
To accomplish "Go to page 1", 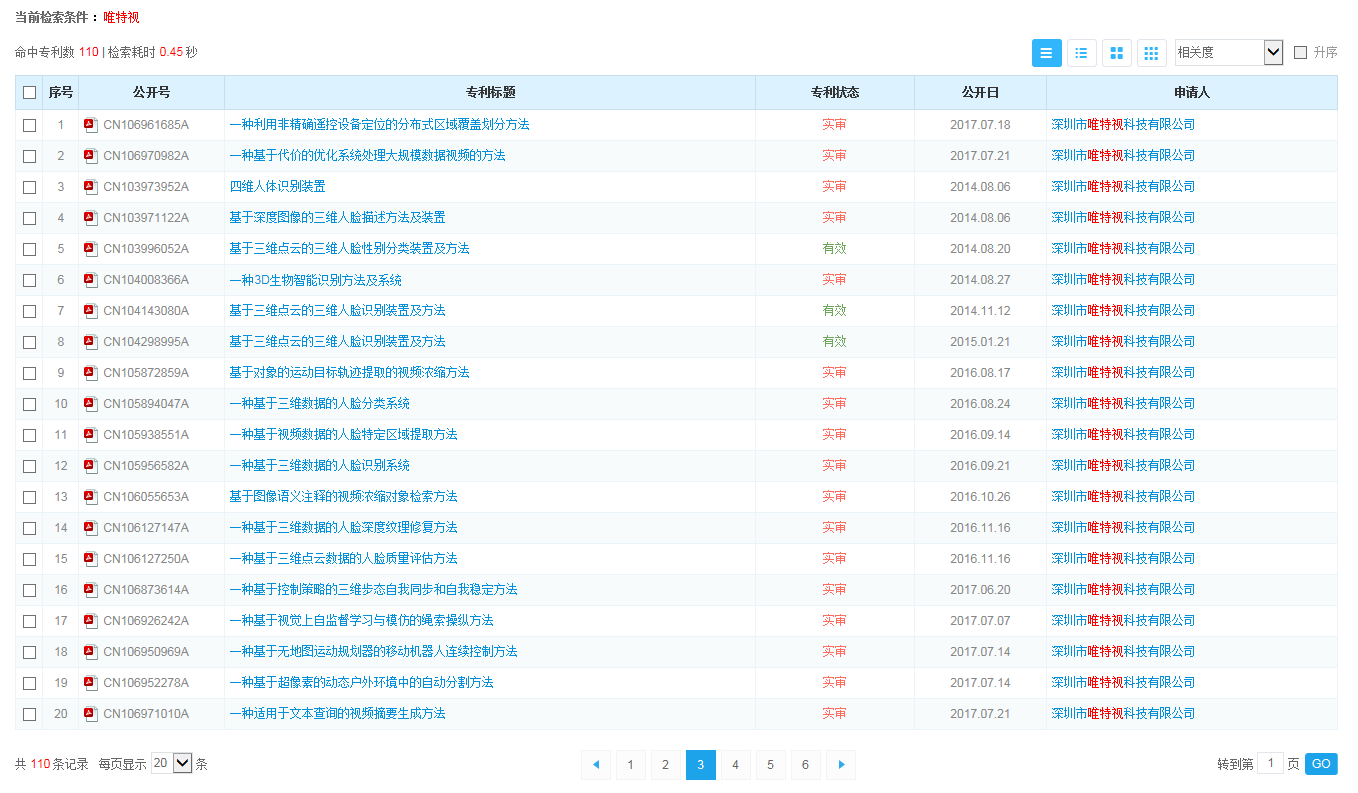I will coord(631,765).
